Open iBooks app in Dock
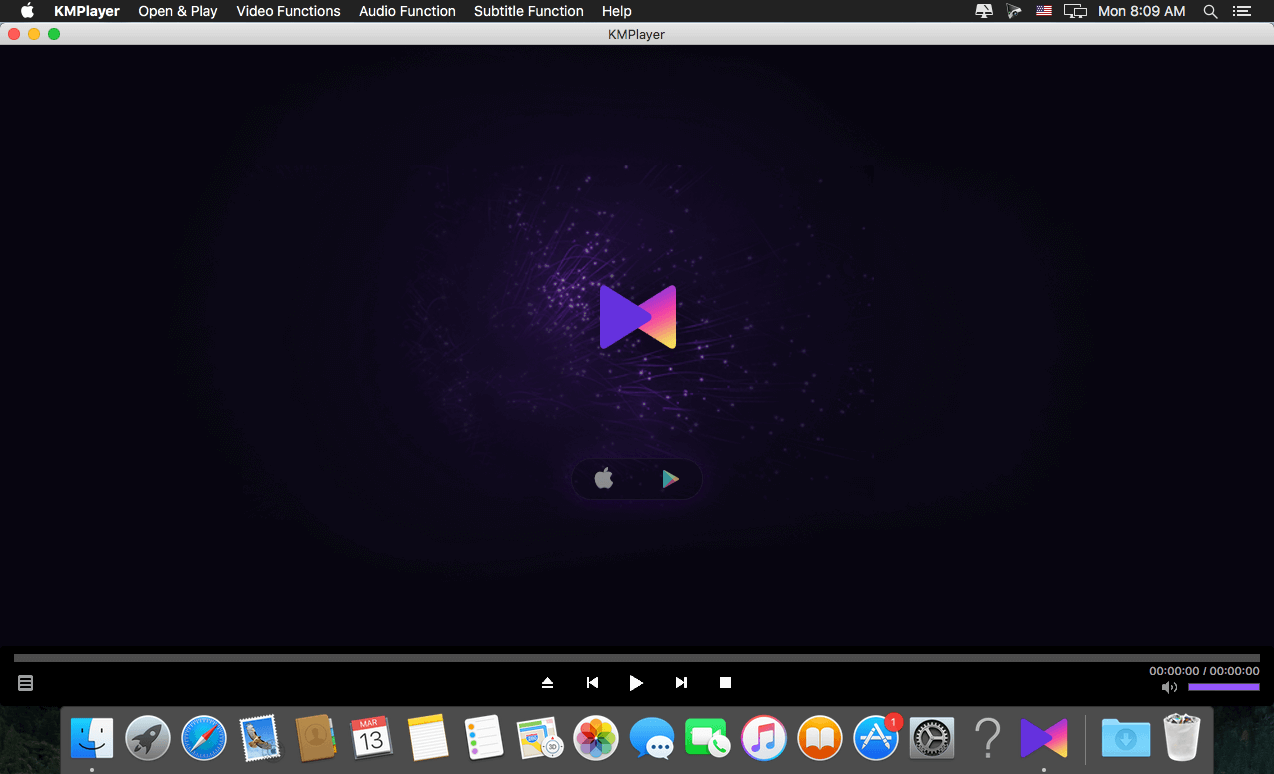Screen dimensions: 1274x774 click(820, 739)
